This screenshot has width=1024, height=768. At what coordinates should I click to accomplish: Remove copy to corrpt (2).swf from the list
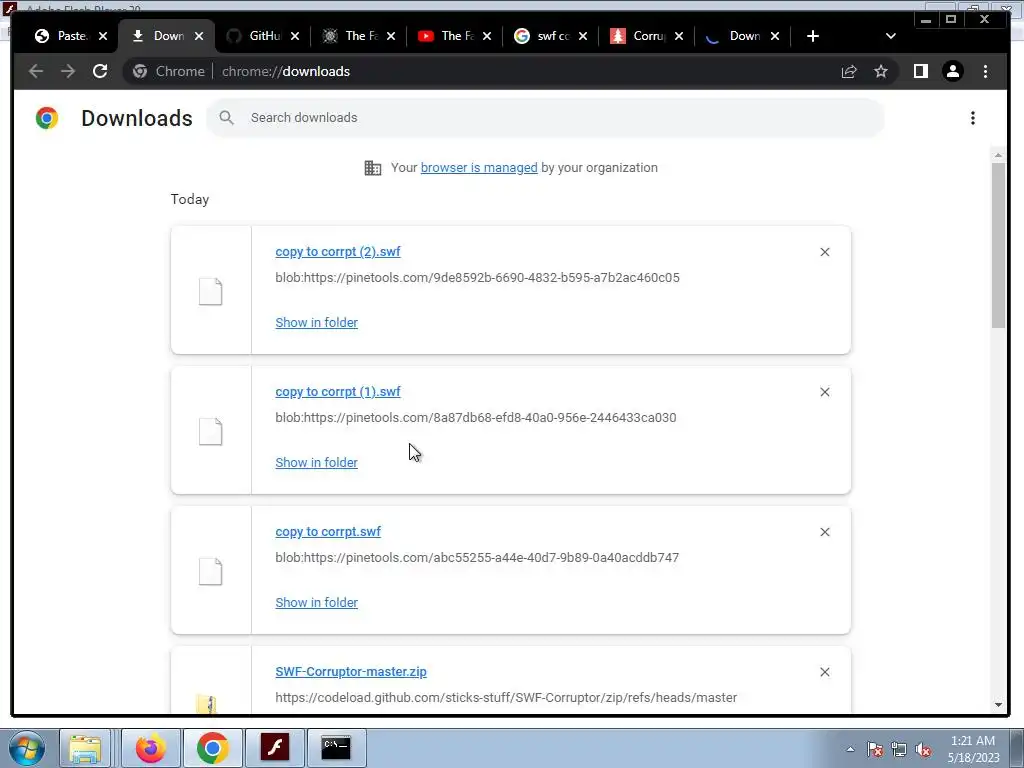pos(825,252)
